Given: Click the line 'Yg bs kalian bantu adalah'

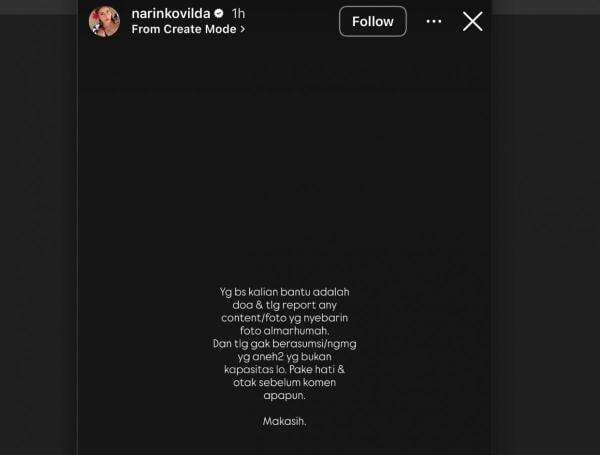Looking at the screenshot, I should click(284, 292).
